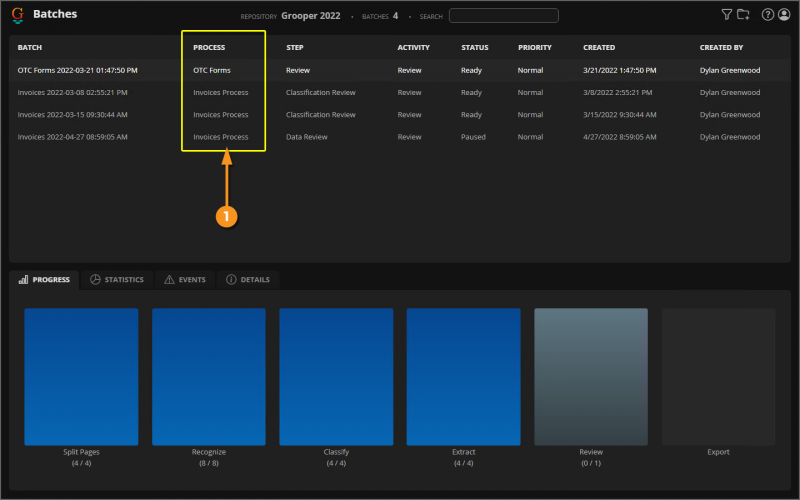Select the Progress tab
800x500 pixels.
[x=44, y=280]
